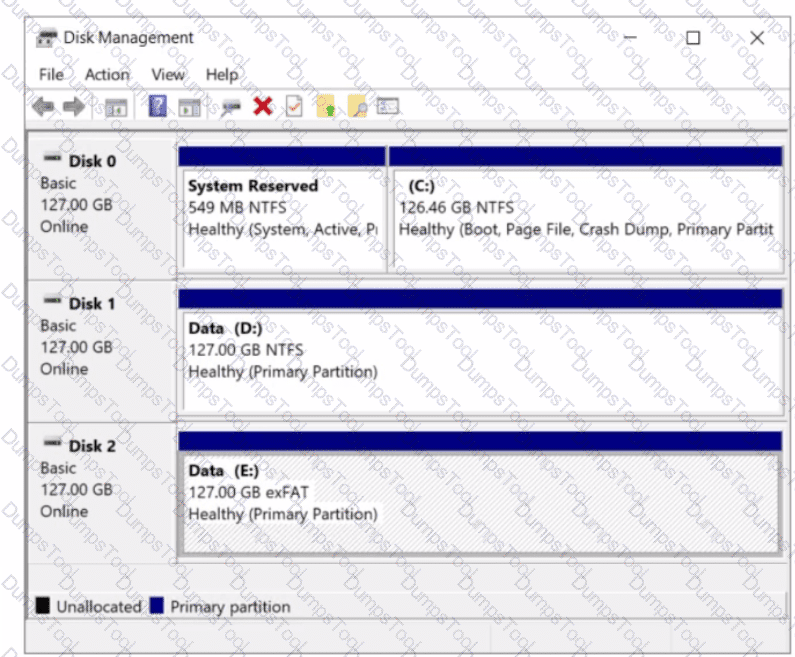Click the Show/Hide Action Pane icon
This screenshot has width=795, height=657.
coord(190,107)
